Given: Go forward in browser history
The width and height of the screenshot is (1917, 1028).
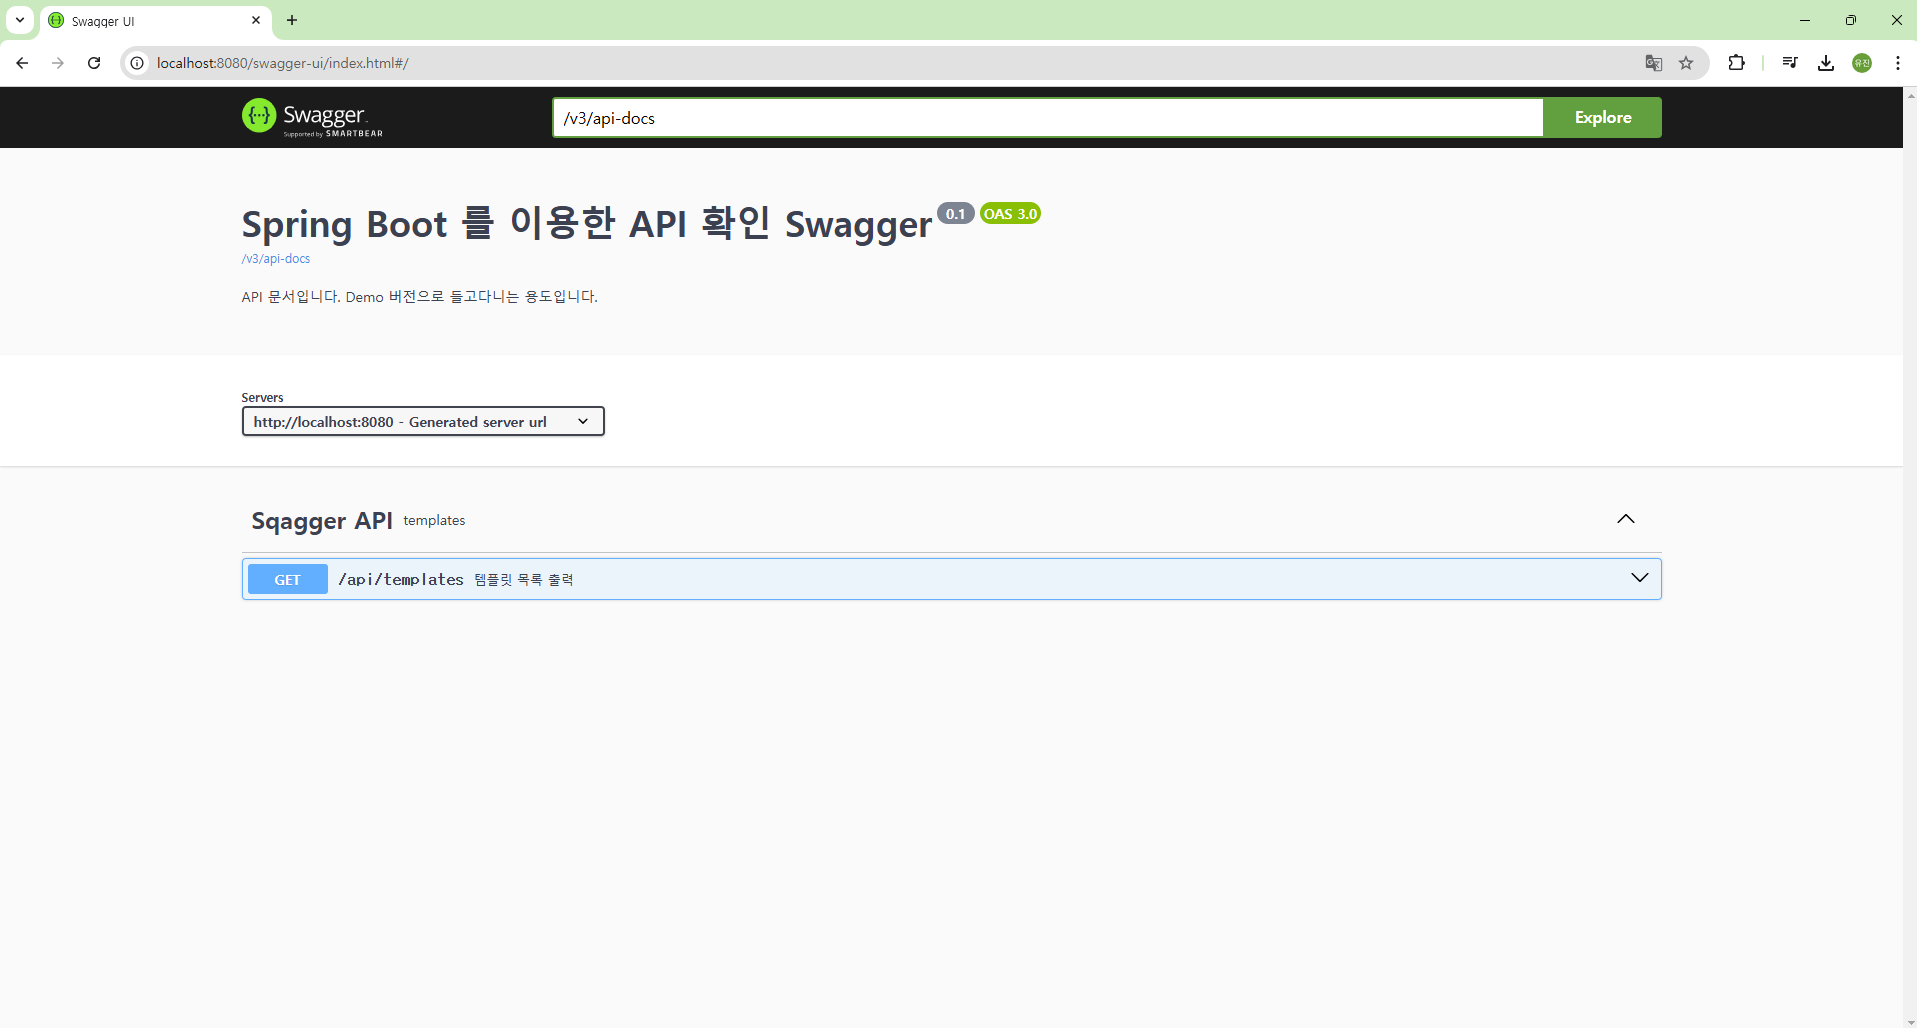Looking at the screenshot, I should click(58, 63).
